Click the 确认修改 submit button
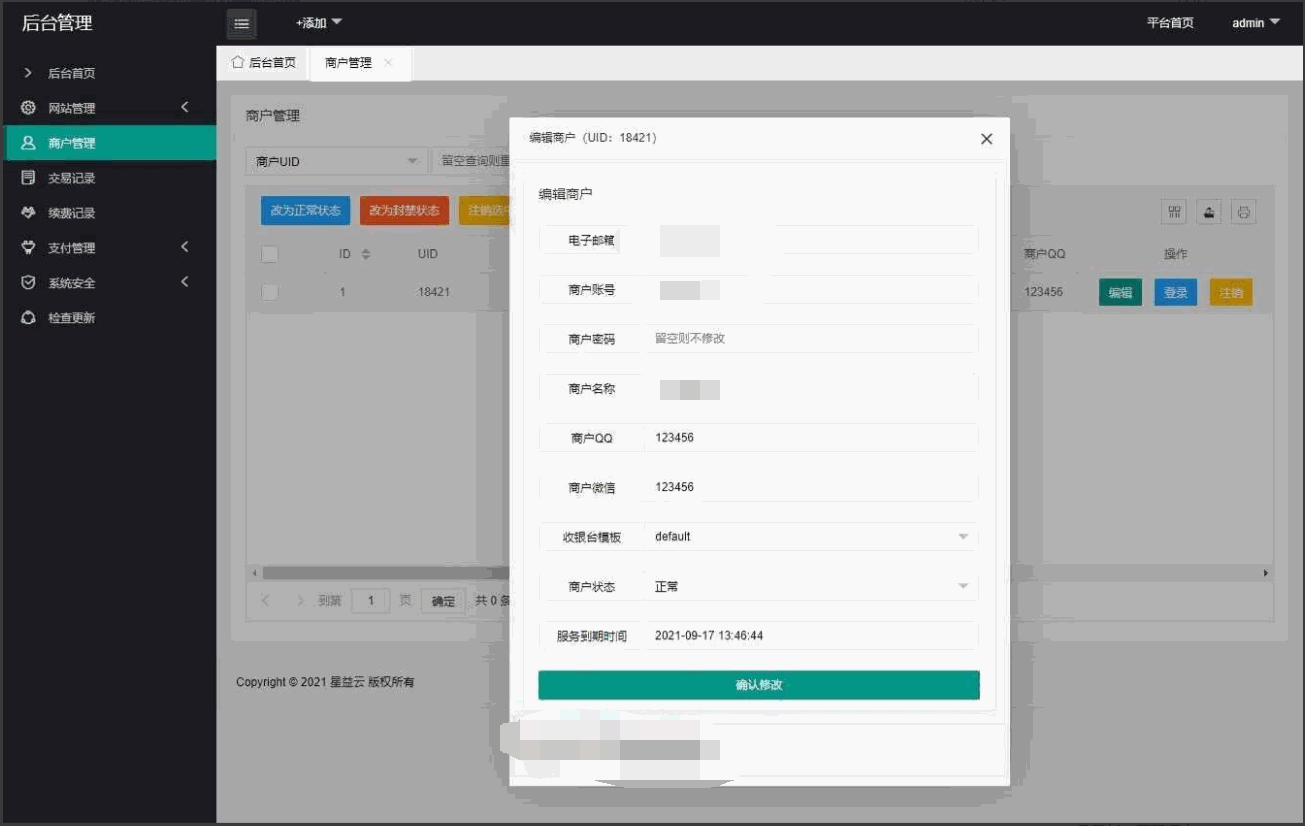Screen dimensions: 1305x826 [758, 685]
